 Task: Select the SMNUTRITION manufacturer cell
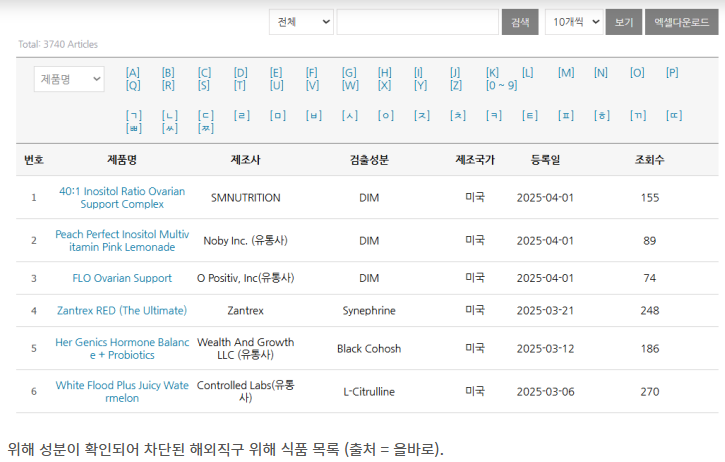tap(246, 197)
